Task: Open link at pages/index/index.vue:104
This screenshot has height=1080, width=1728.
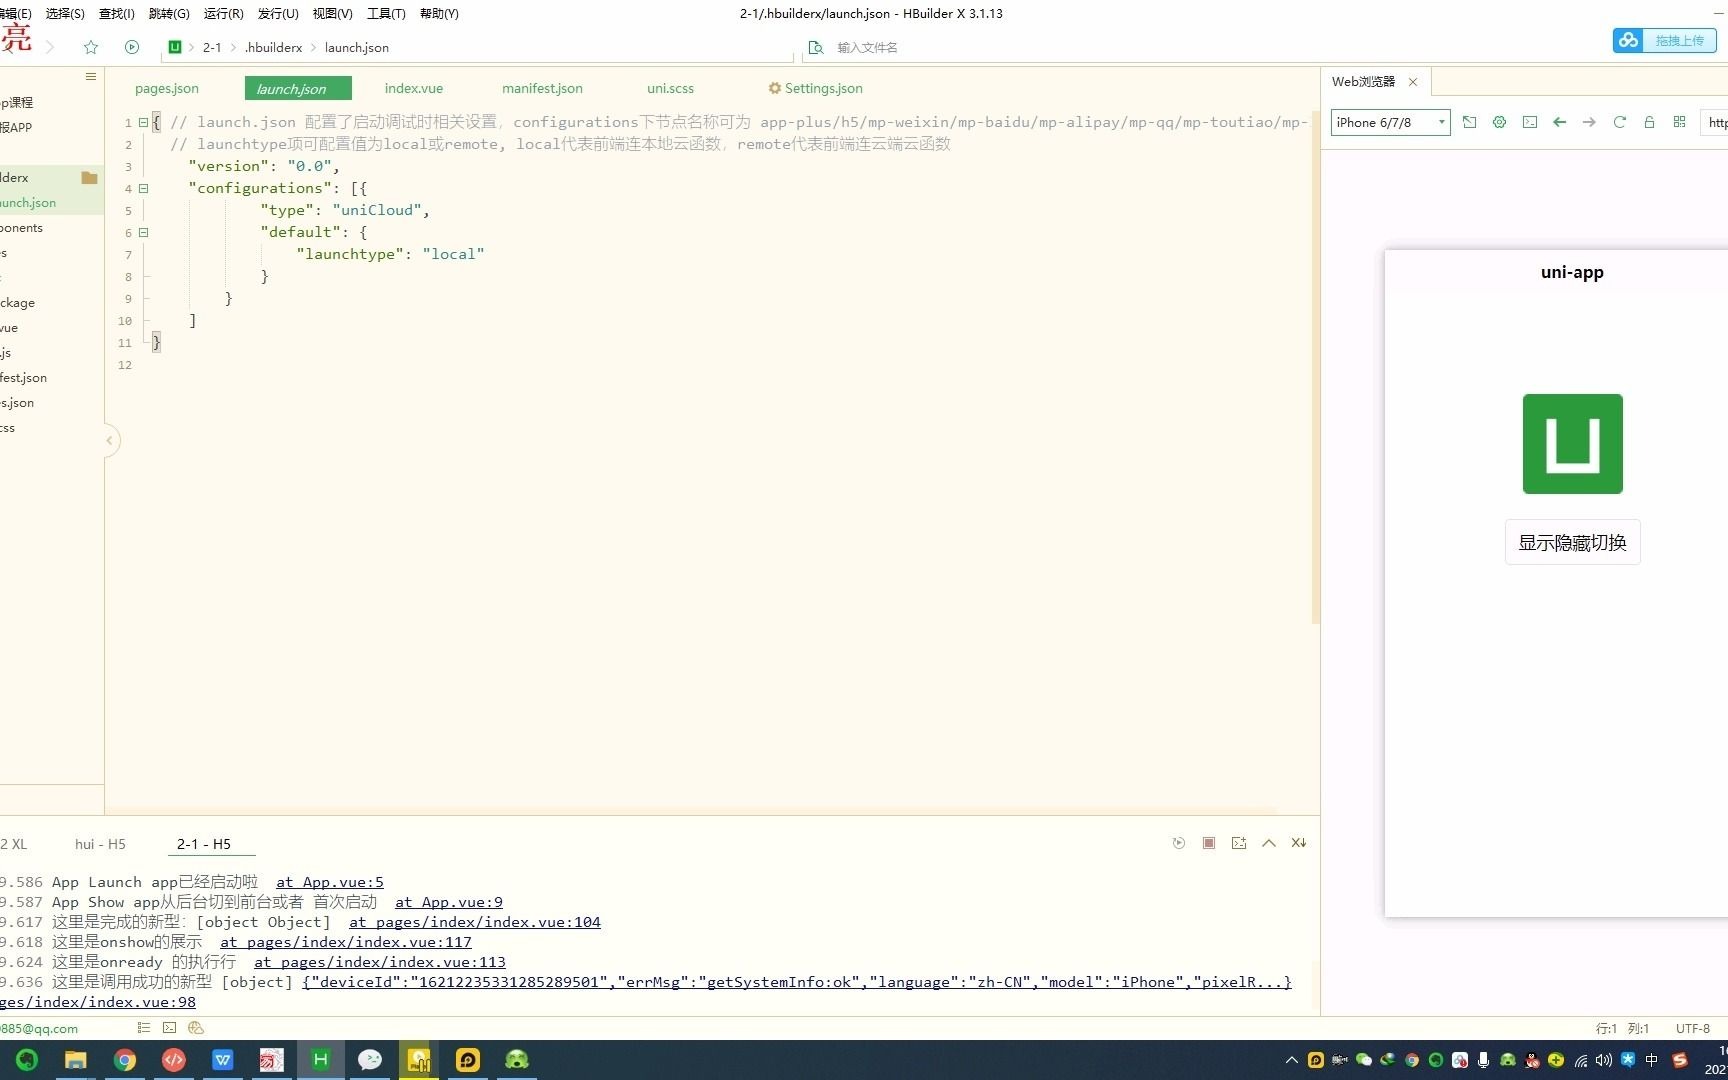Action: point(475,922)
